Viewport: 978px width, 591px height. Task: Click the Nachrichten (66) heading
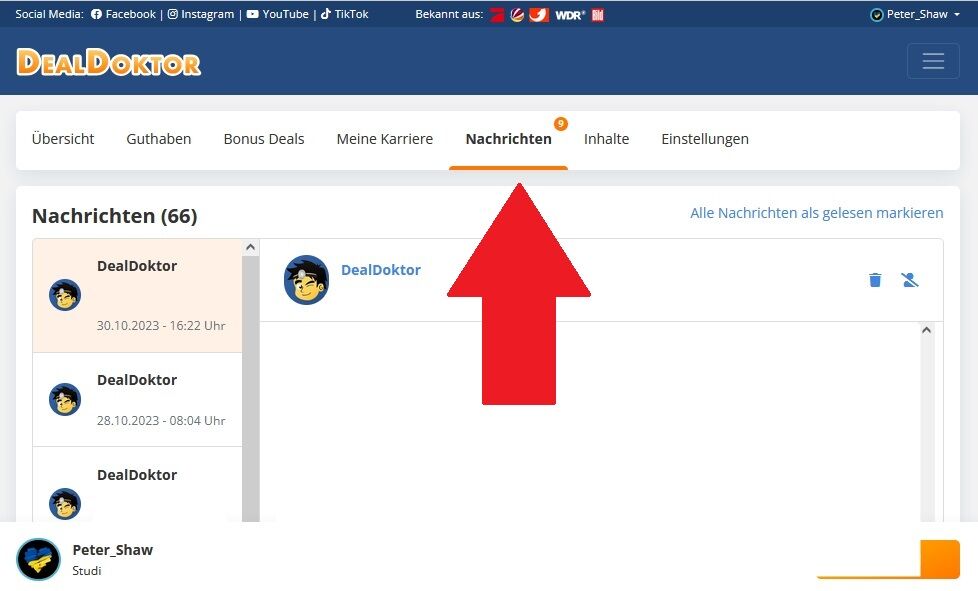click(x=115, y=216)
